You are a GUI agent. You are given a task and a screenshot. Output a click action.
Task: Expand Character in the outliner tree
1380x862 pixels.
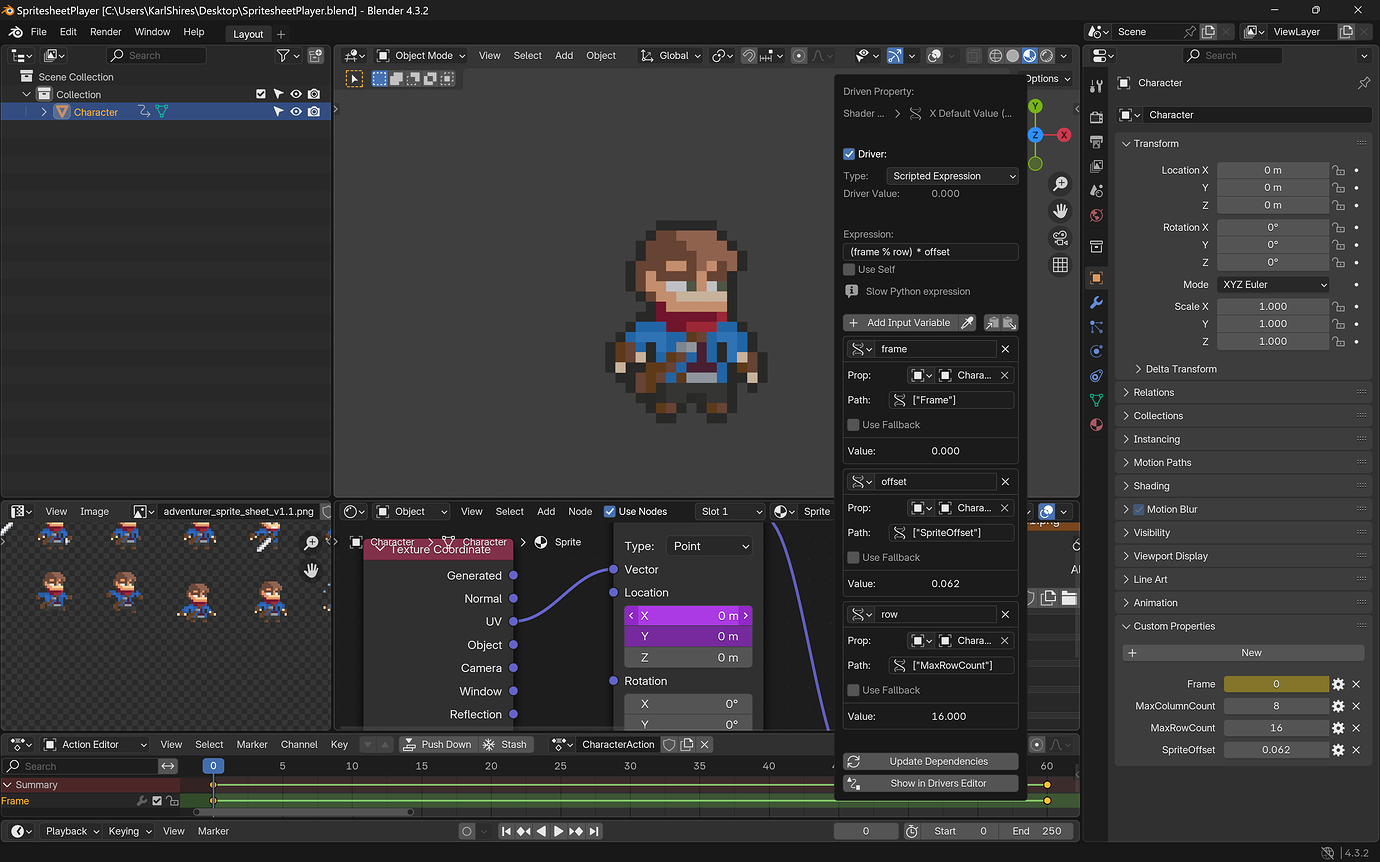pos(44,112)
